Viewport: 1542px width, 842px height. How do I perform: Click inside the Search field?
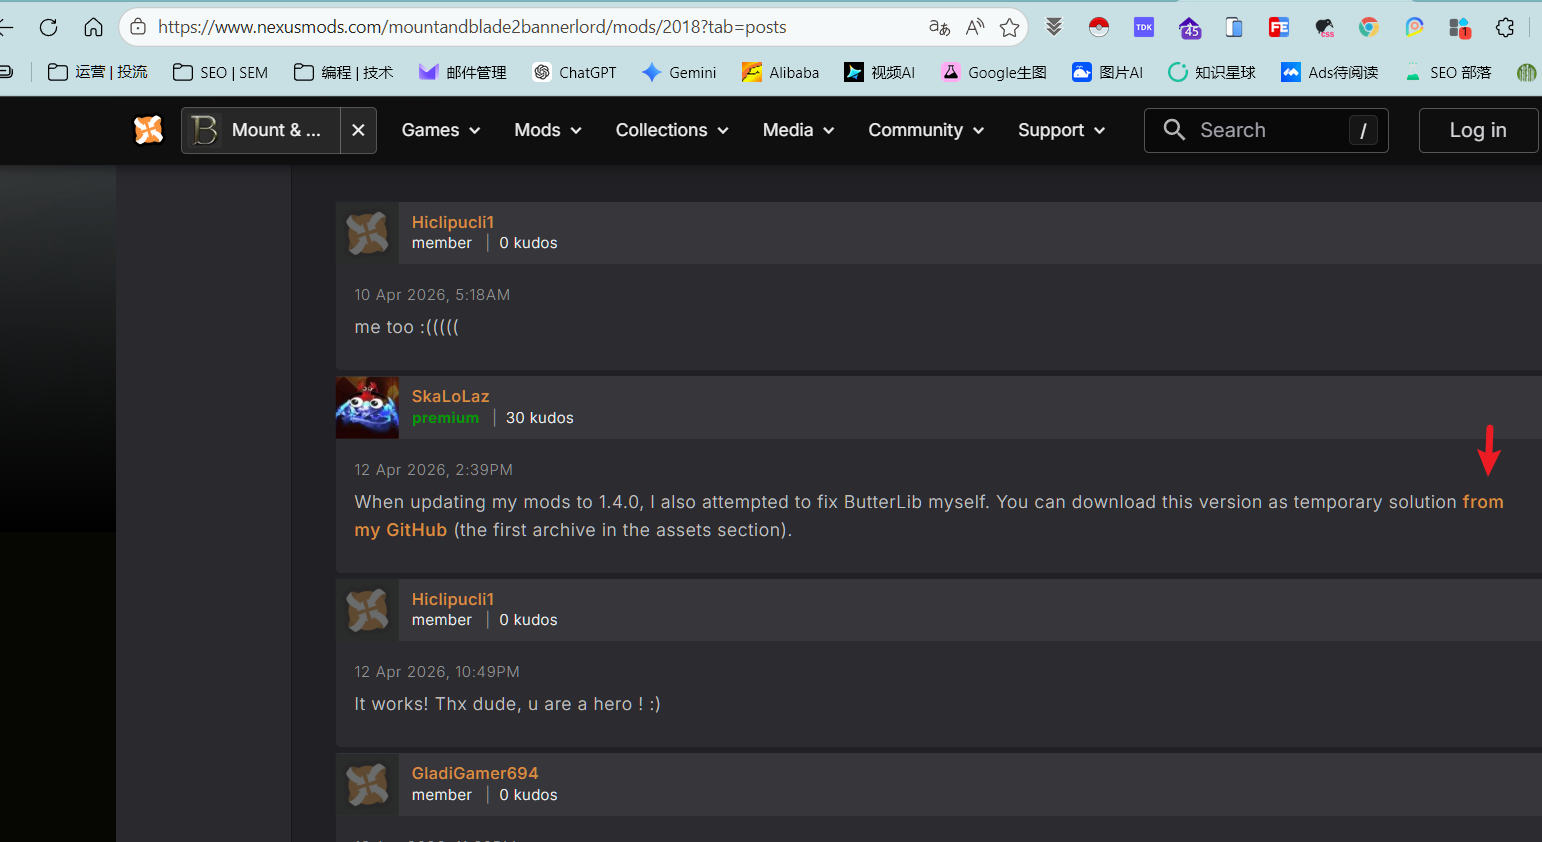click(1265, 130)
